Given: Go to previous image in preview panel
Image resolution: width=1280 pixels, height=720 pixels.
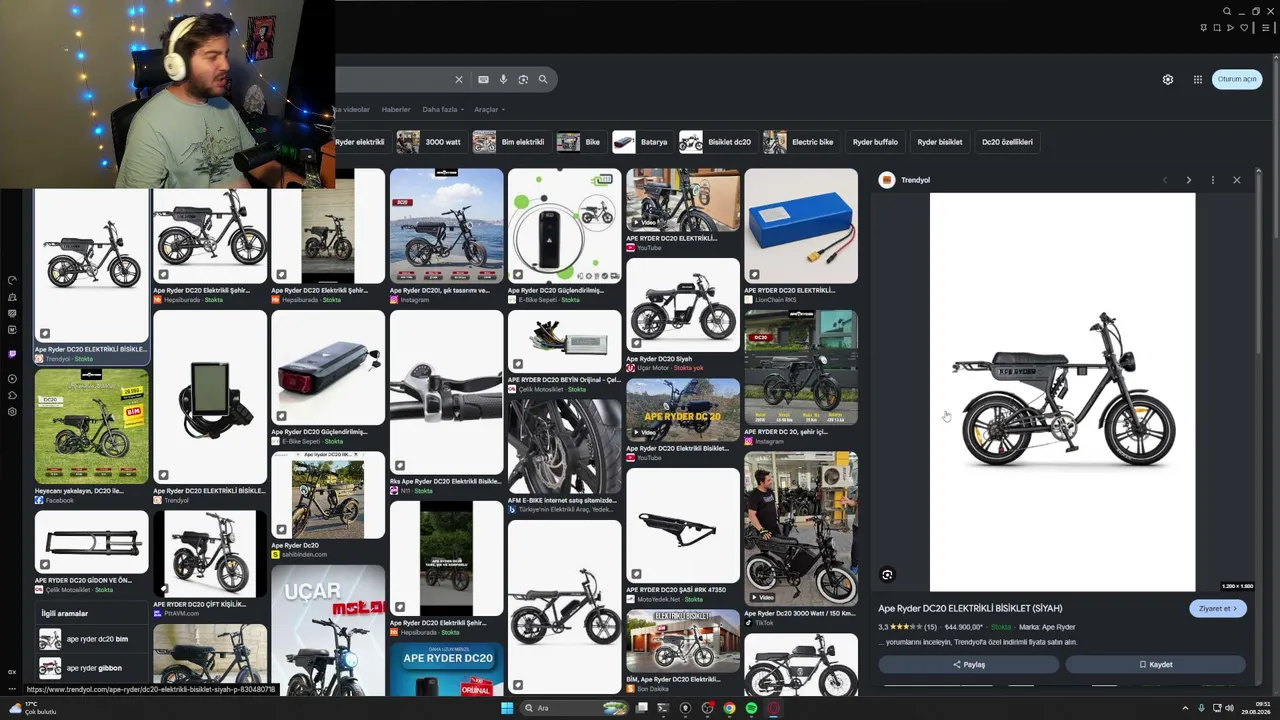Looking at the screenshot, I should tap(1164, 180).
